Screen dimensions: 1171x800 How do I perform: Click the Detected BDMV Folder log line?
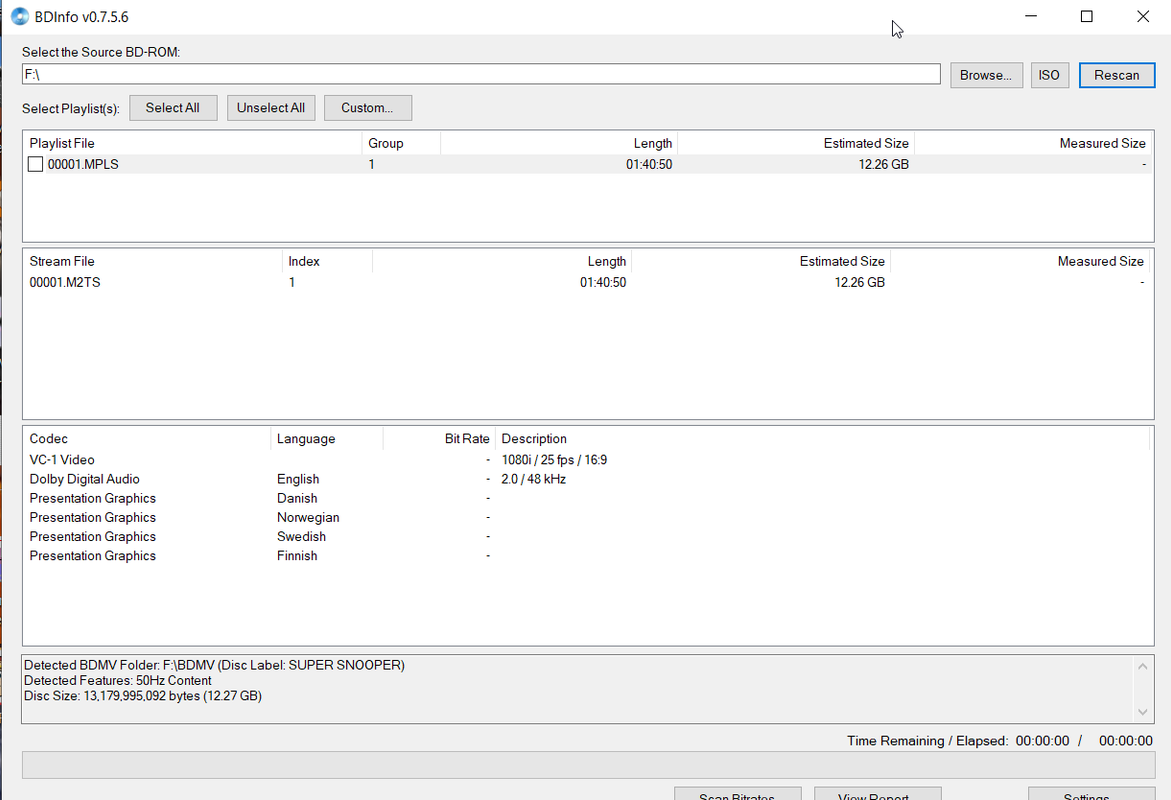click(x=214, y=665)
